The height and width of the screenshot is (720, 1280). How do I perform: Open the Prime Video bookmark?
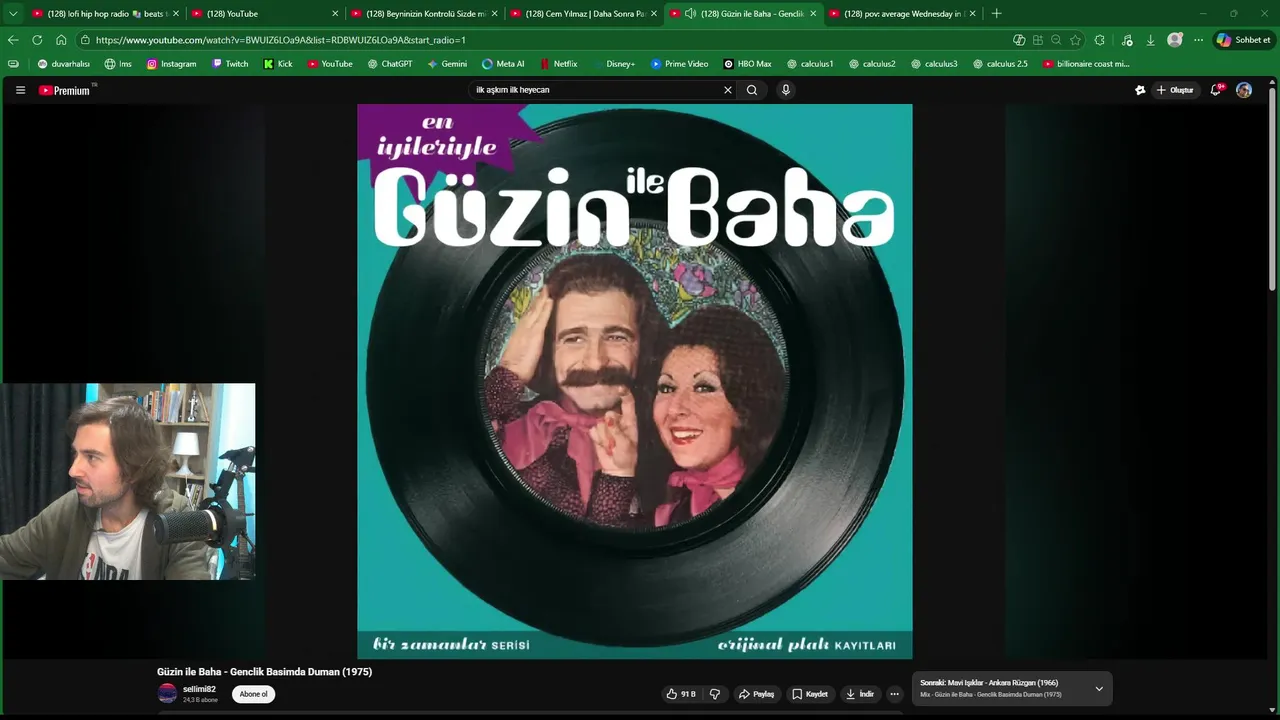coord(679,64)
